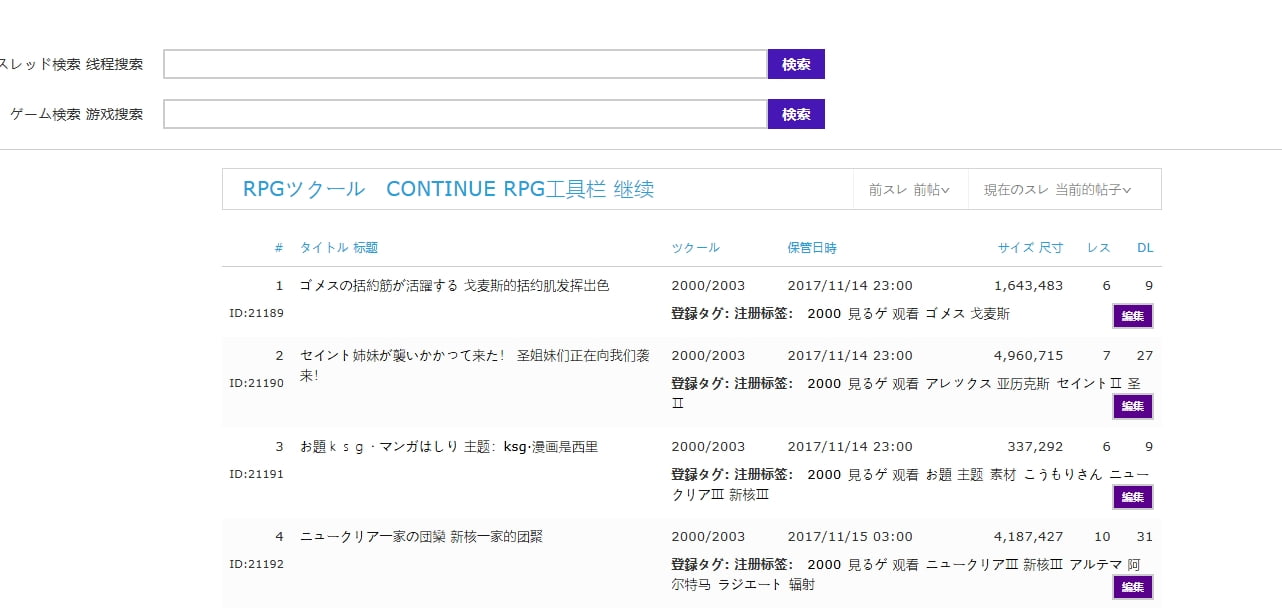Select the ID:21192 text
The height and width of the screenshot is (614, 1282).
point(257,564)
